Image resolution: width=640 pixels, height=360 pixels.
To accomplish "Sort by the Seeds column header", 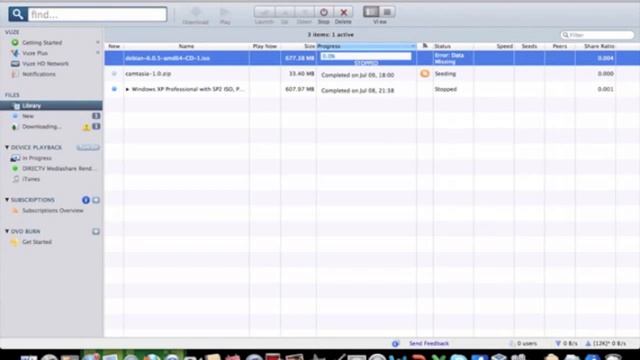I will 529,47.
